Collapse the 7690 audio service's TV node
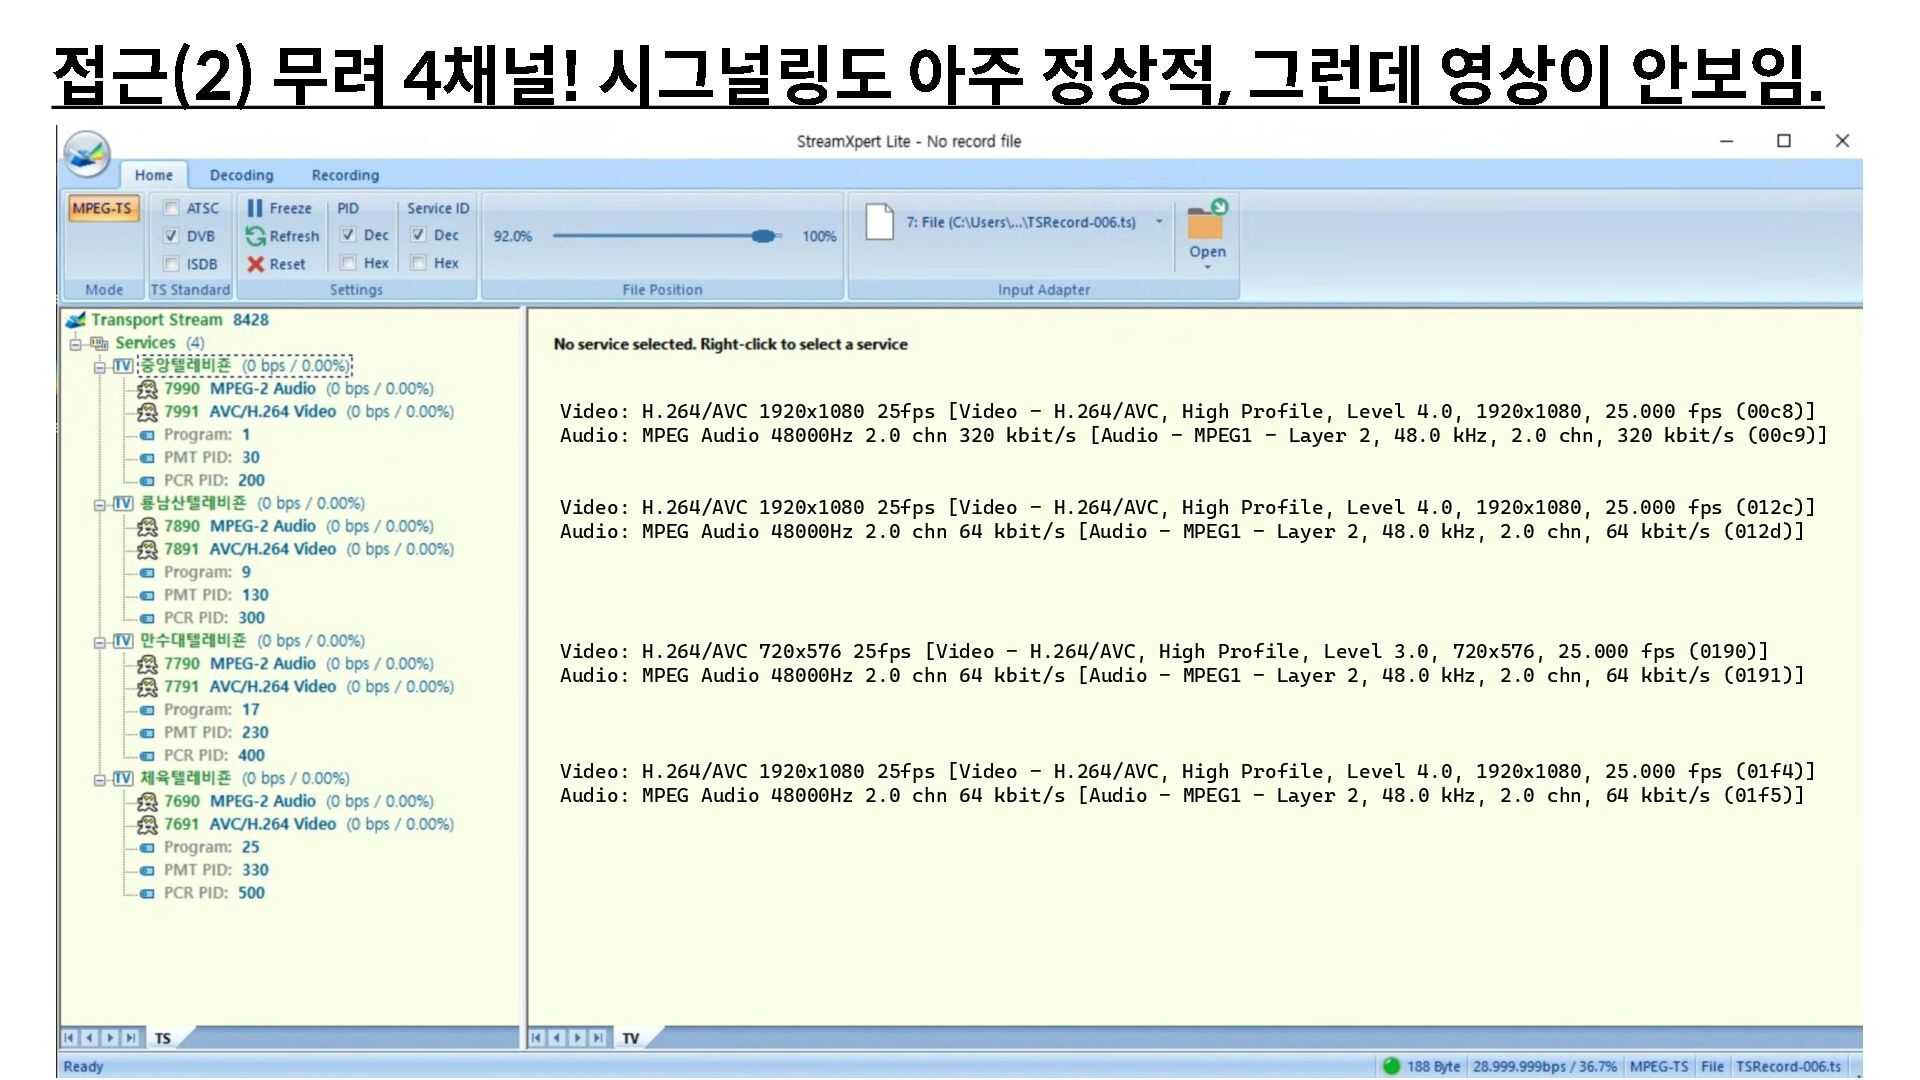The image size is (1920, 1080). tap(100, 779)
